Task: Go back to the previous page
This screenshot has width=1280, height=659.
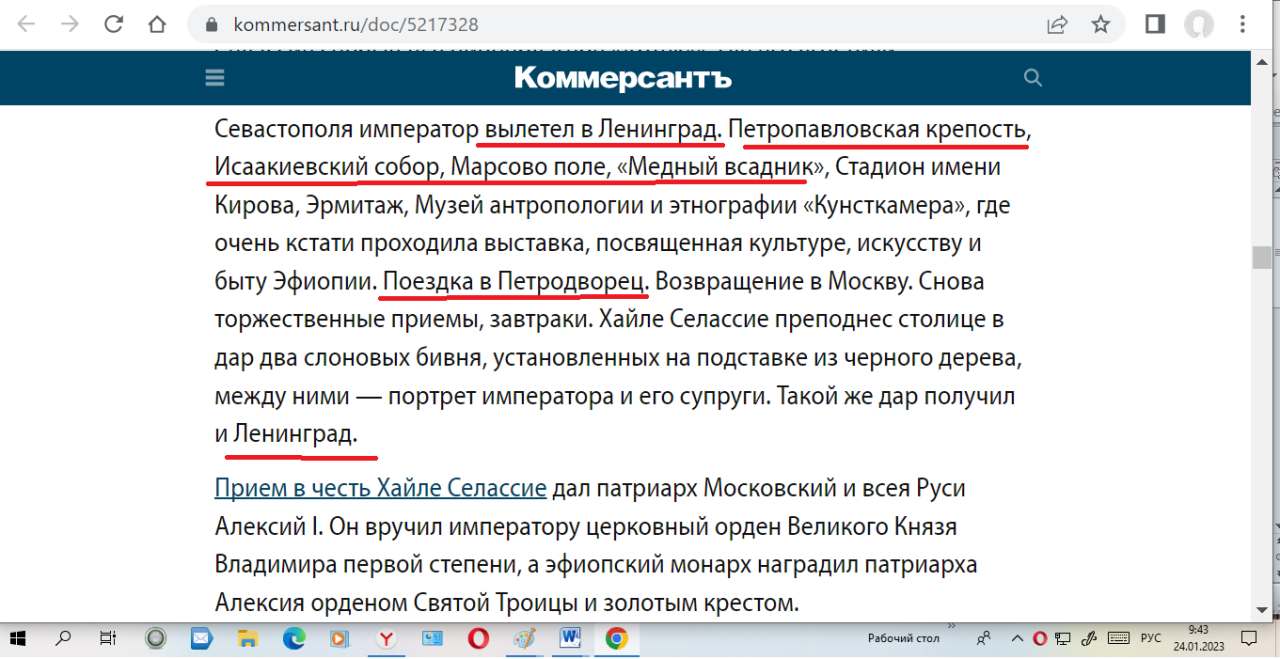Action: (x=26, y=24)
